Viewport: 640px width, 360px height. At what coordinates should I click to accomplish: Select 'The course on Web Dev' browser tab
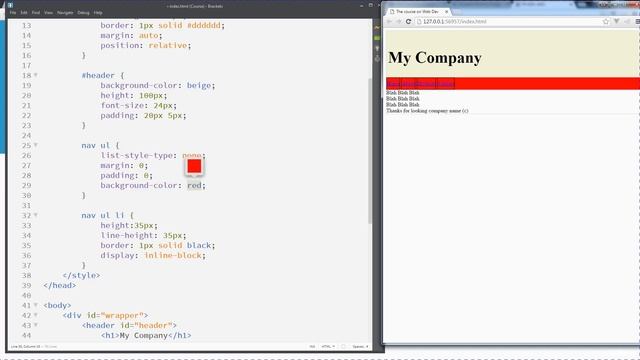(417, 12)
